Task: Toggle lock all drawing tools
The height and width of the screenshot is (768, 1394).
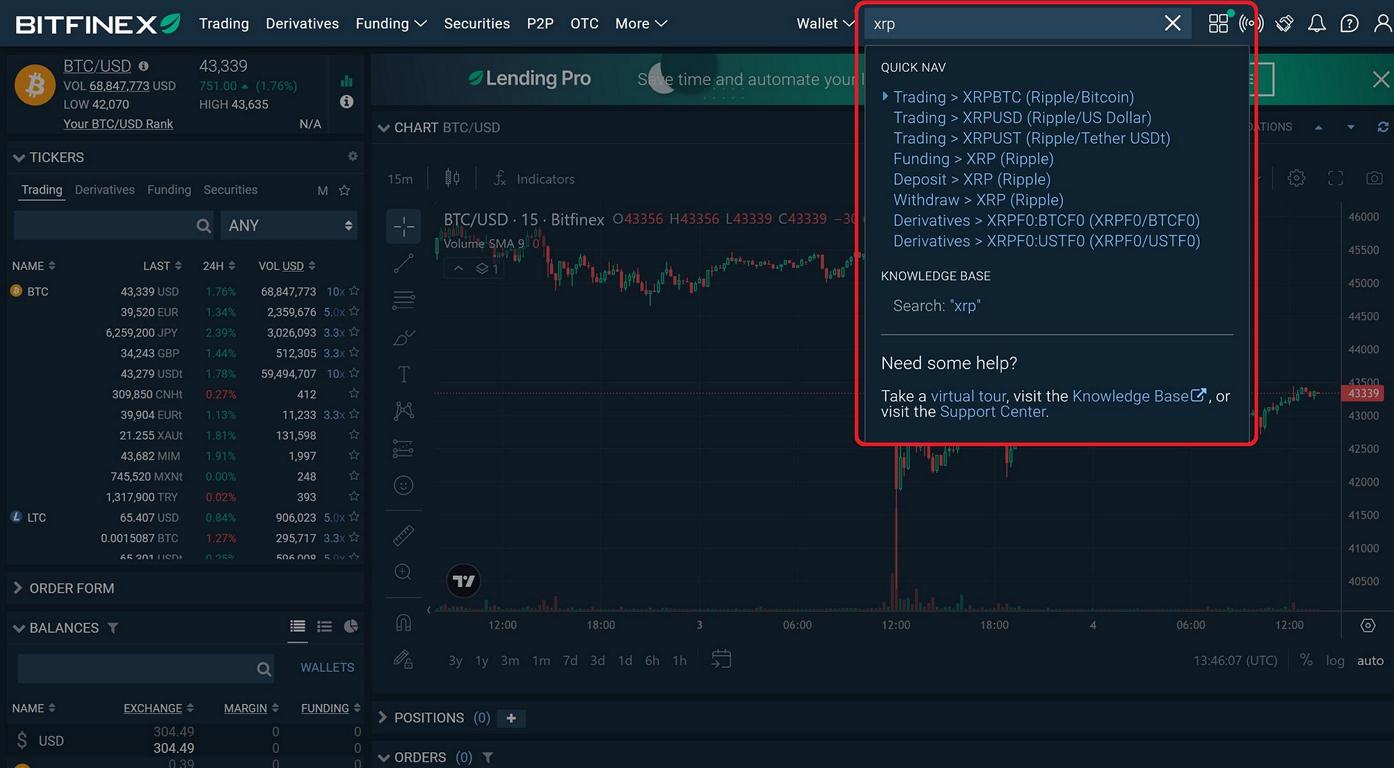Action: [404, 659]
